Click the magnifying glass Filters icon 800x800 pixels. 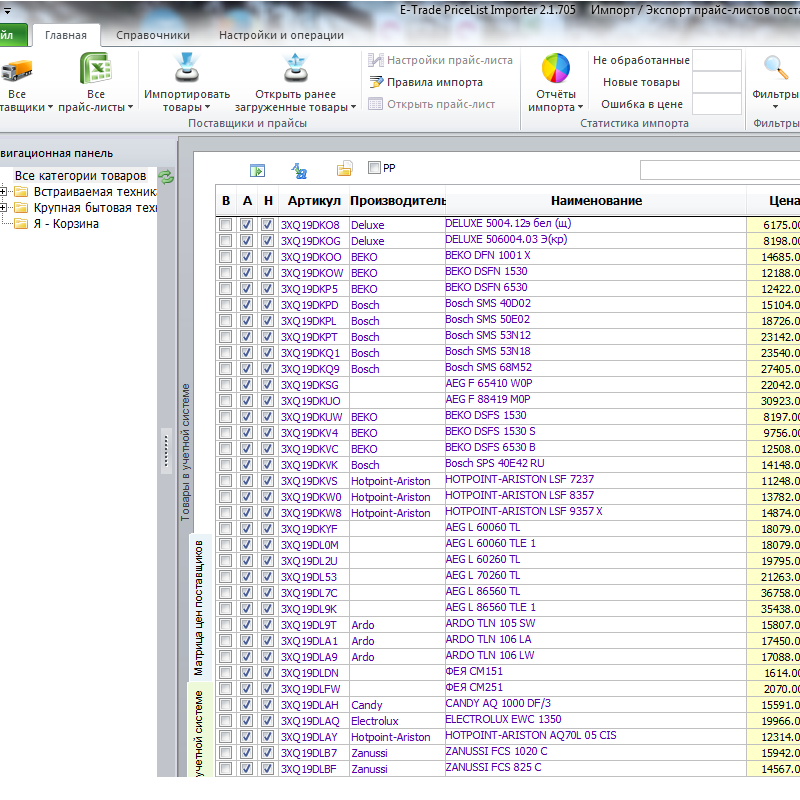pyautogui.click(x=776, y=68)
